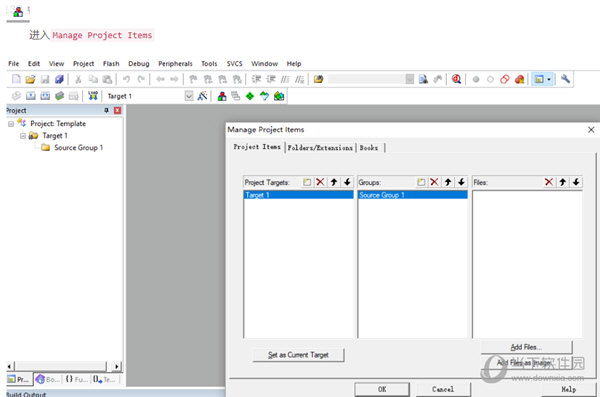Move file down in Files list
Viewport: 600px width, 397px height.
pyautogui.click(x=576, y=182)
